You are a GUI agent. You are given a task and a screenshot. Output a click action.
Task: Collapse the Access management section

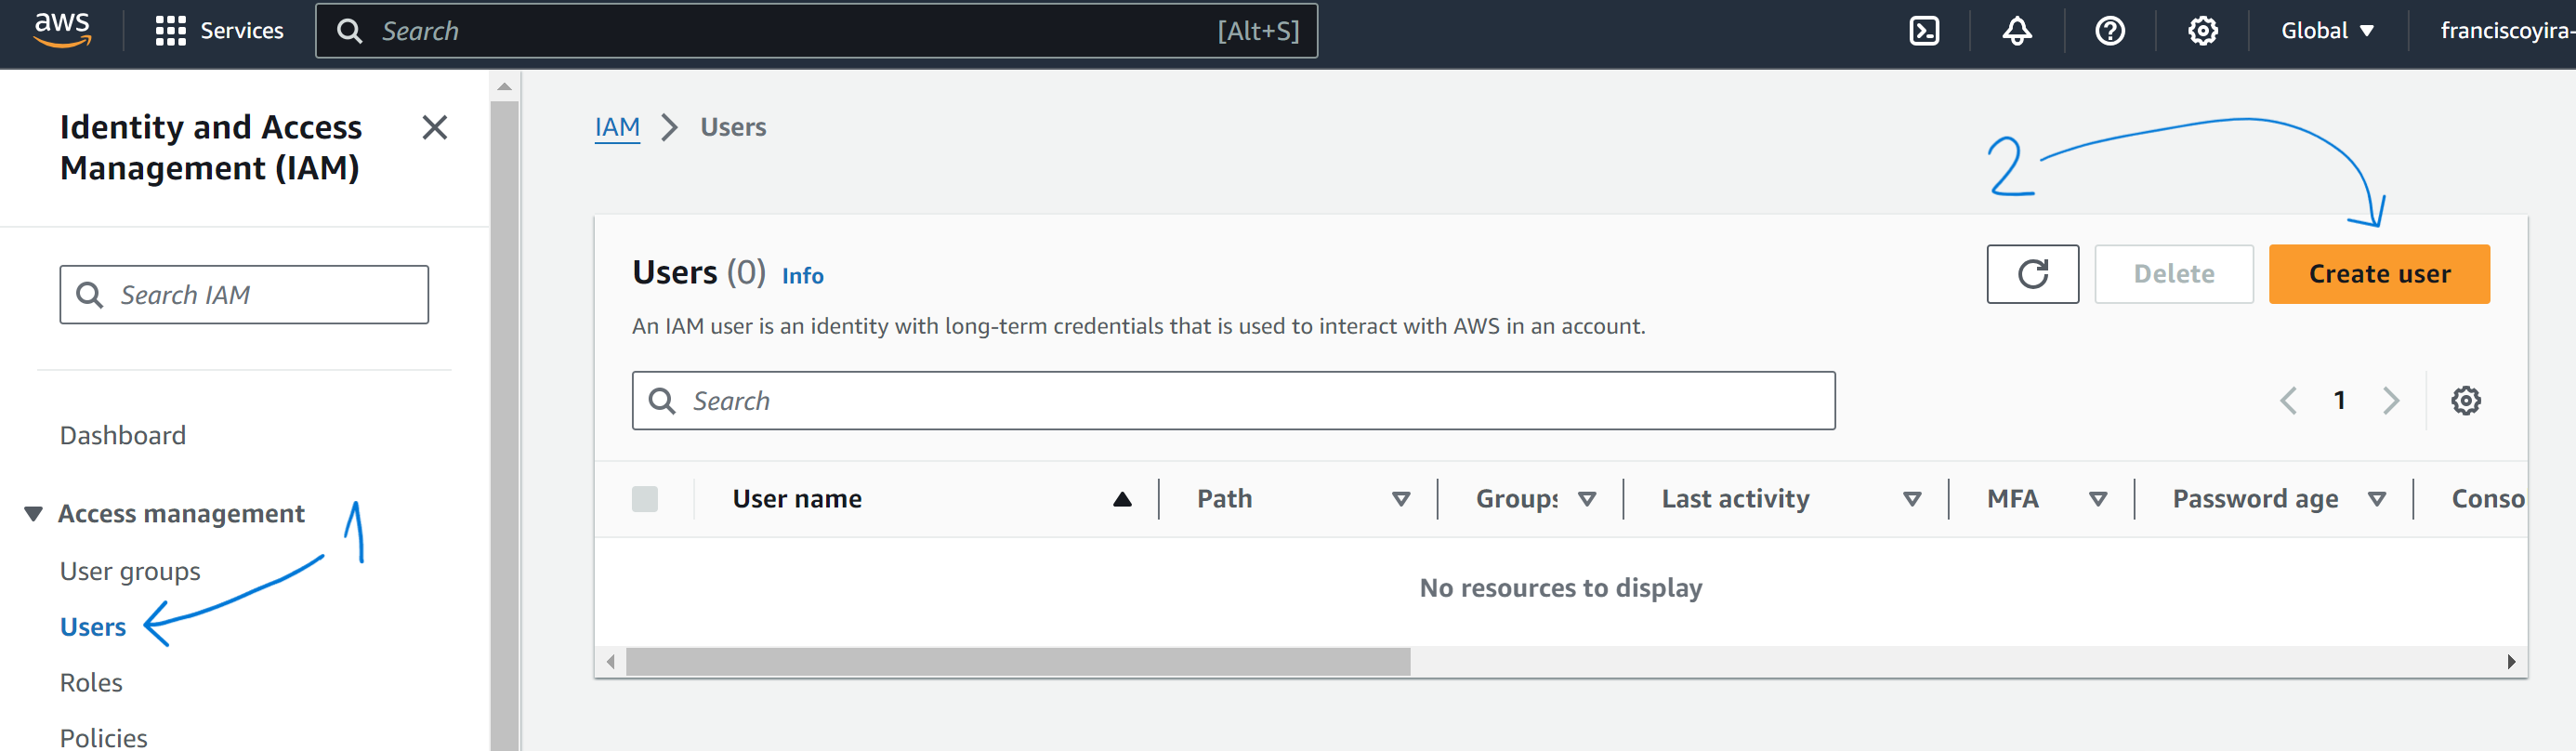coord(33,514)
